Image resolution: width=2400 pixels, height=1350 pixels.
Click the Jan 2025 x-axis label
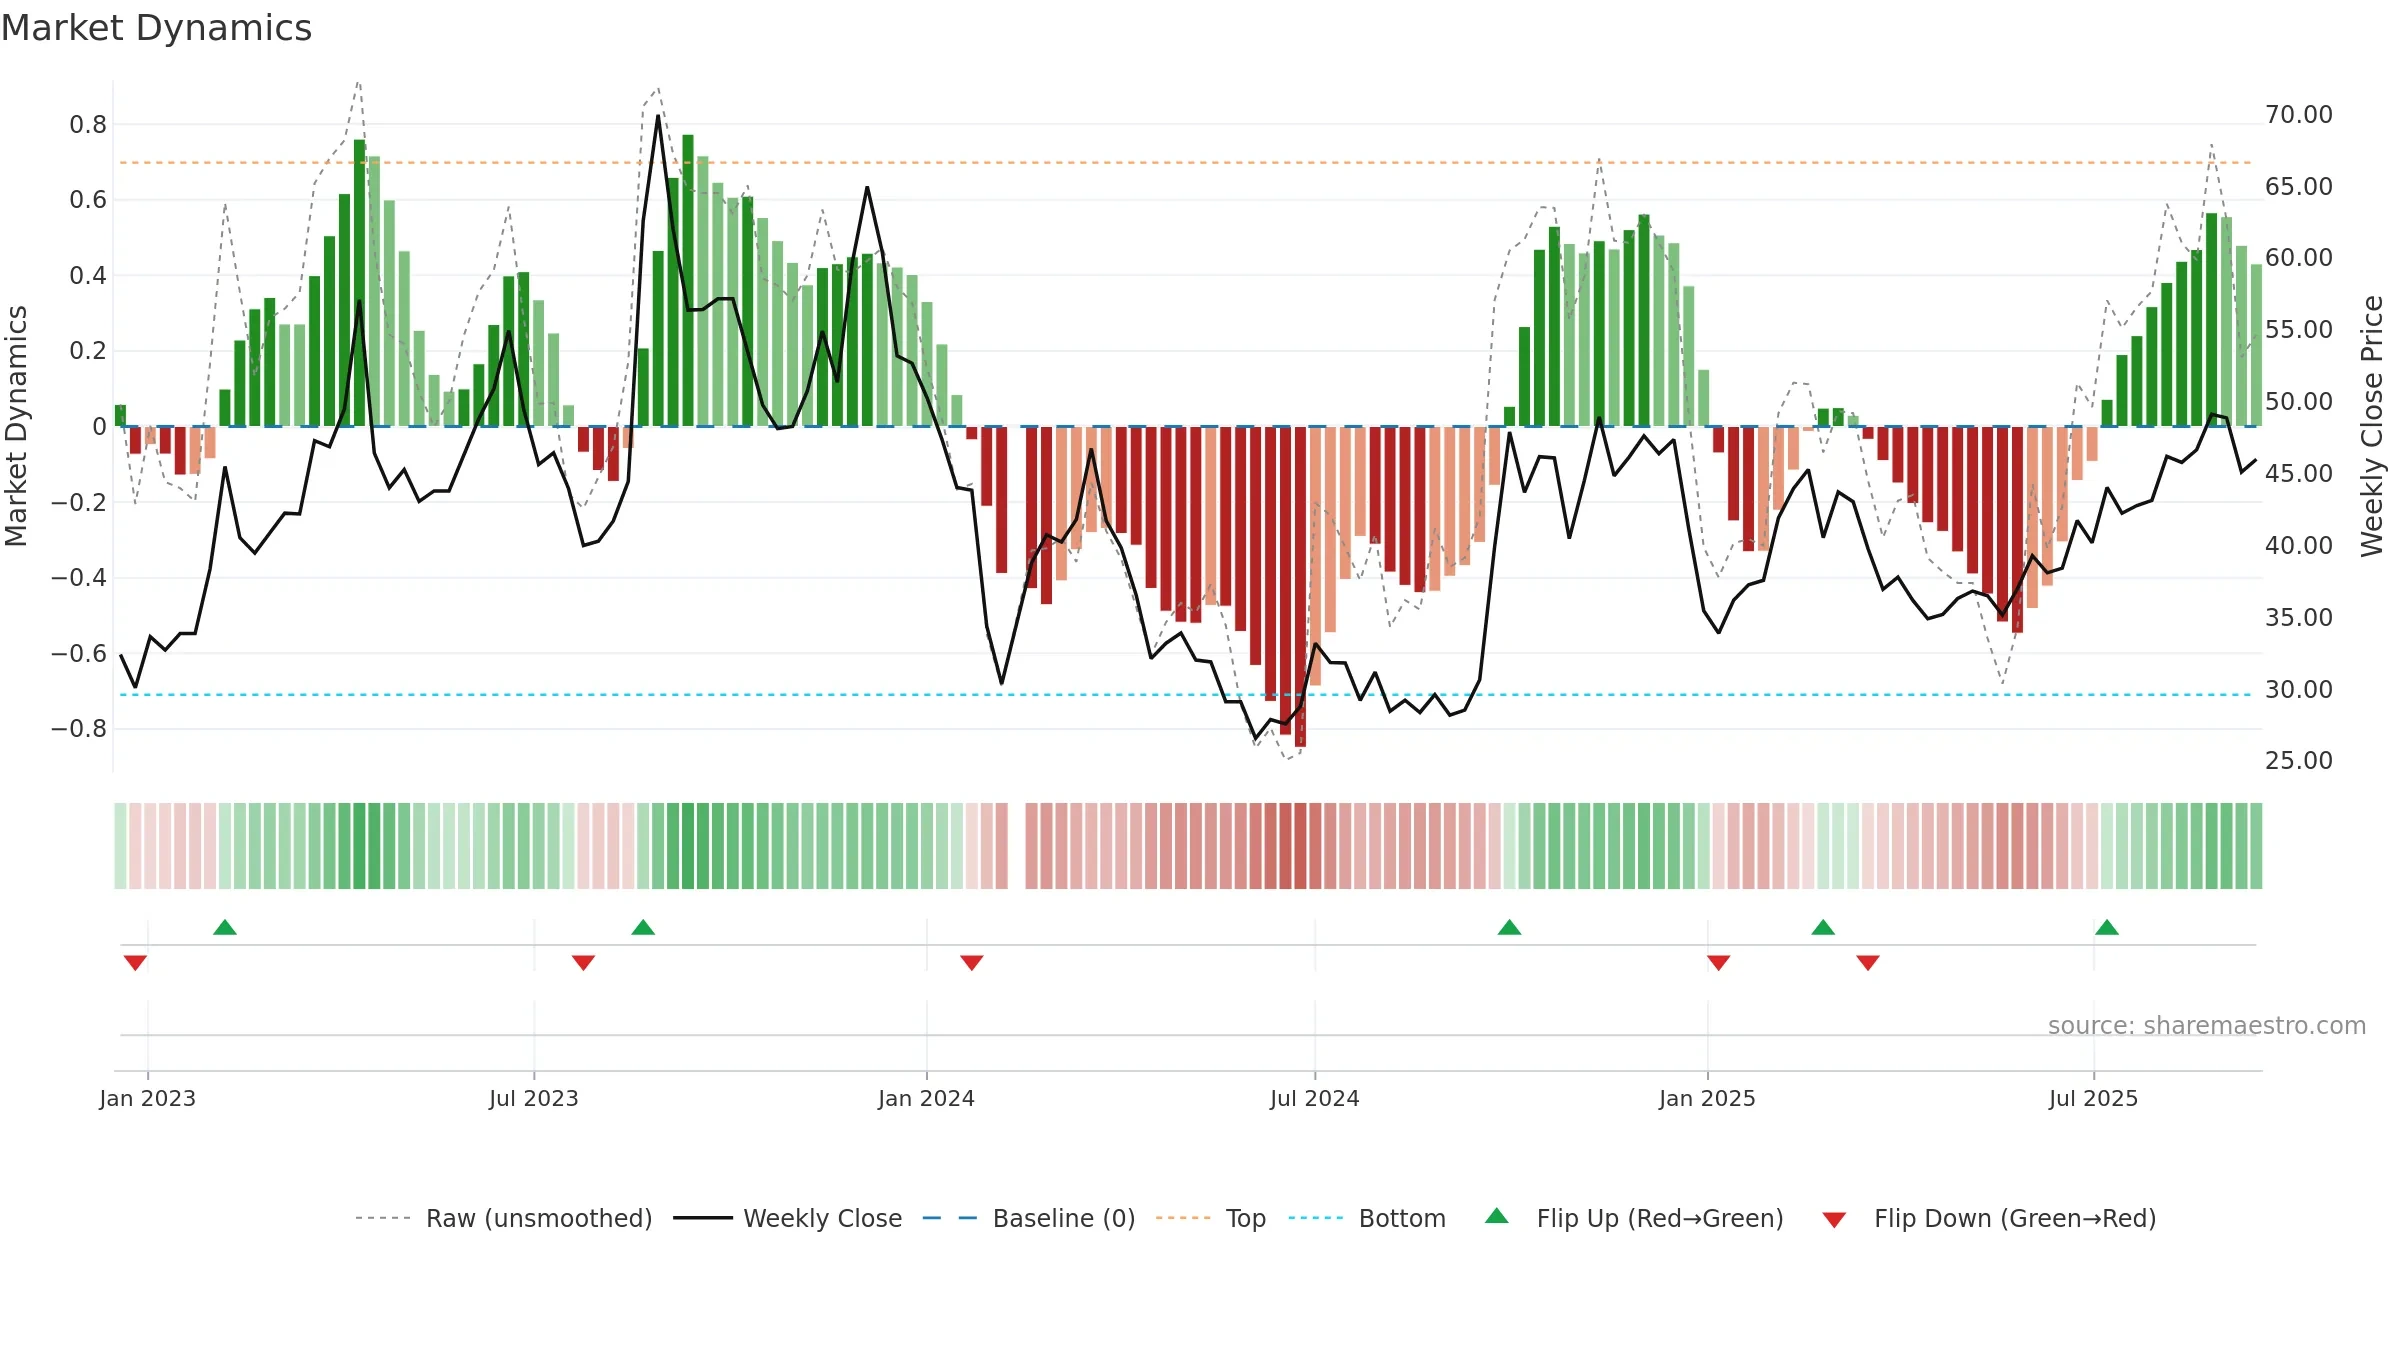[1708, 1098]
